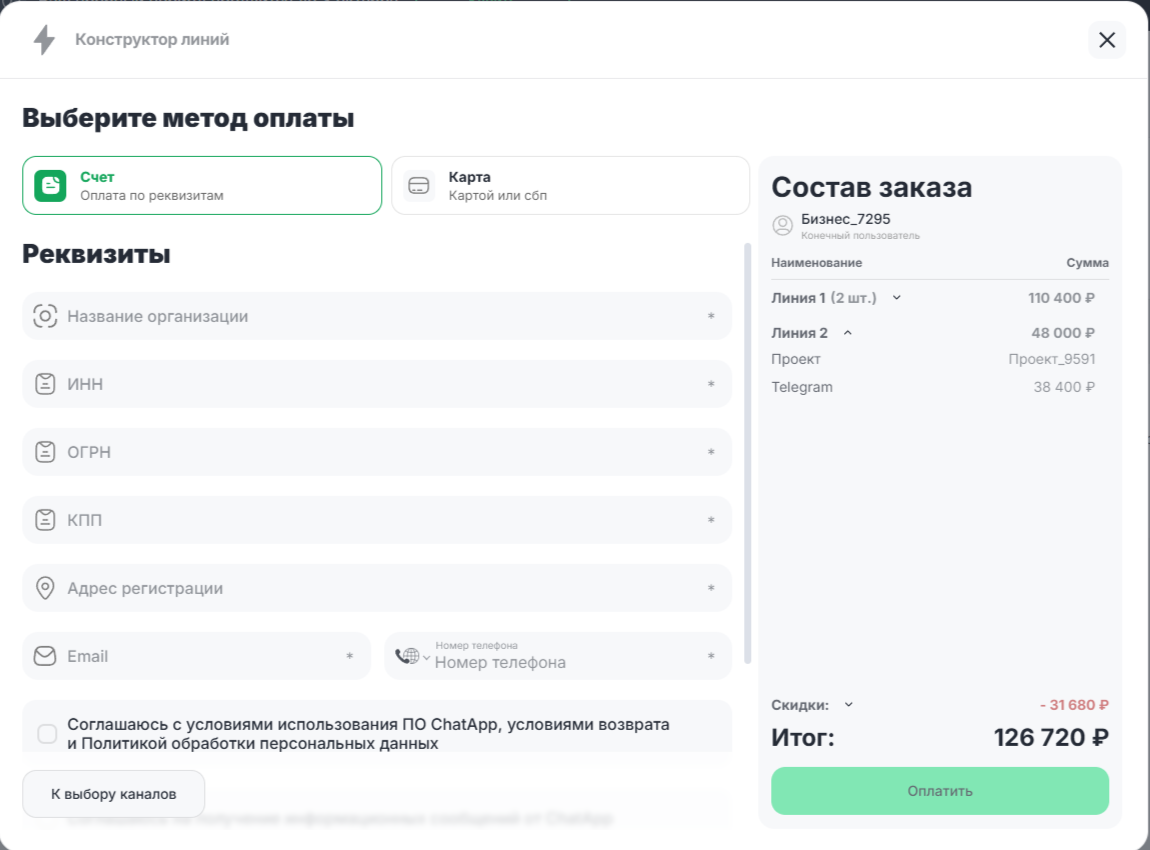1150x850 pixels.
Task: Select Счет payment by requisites option
Action: click(202, 186)
